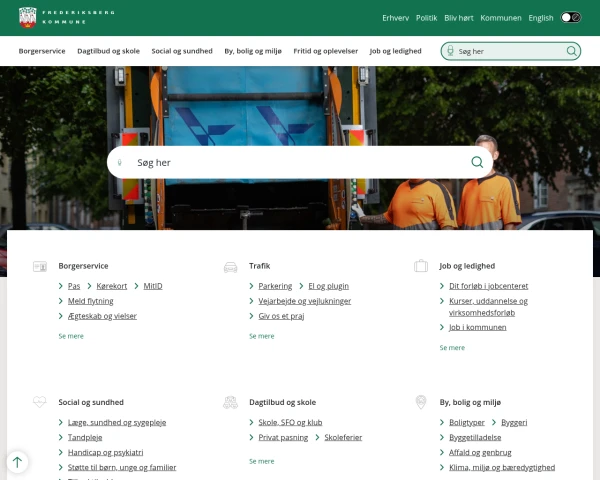Open the Dagtilbud og skole menu
The width and height of the screenshot is (600, 480).
[108, 51]
